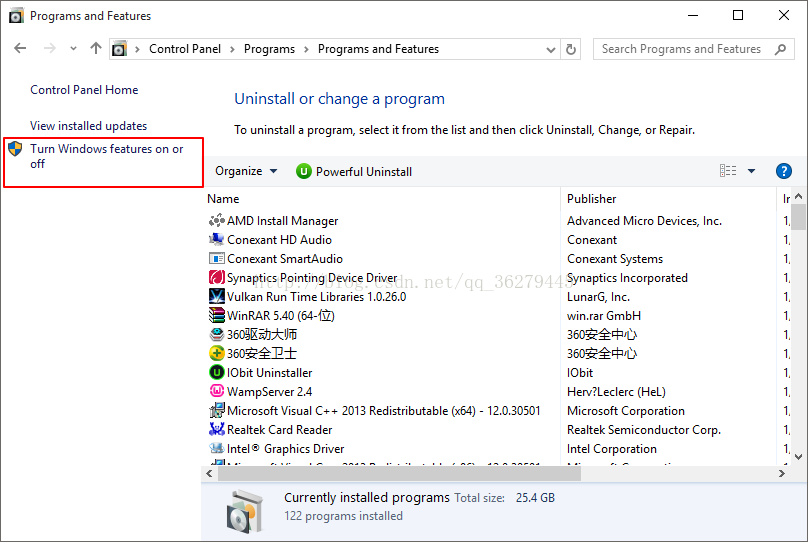This screenshot has height=542, width=808.
Task: Select IObit Uninstaller icon
Action: point(217,372)
